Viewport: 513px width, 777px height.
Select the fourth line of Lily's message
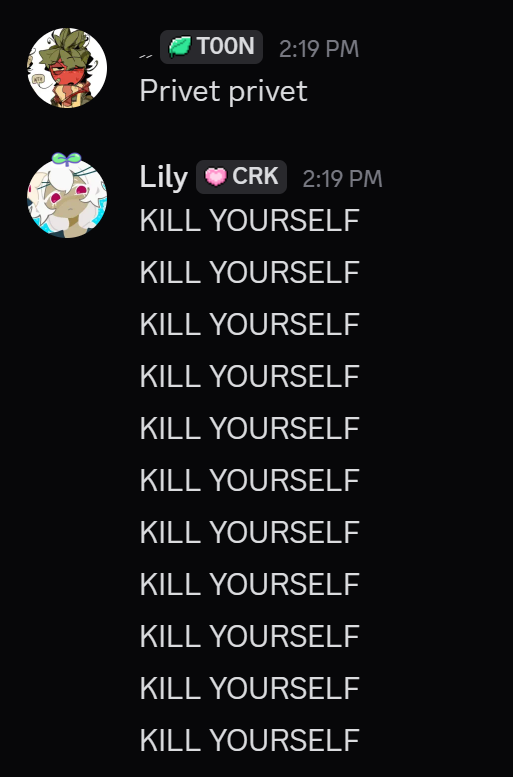click(249, 377)
